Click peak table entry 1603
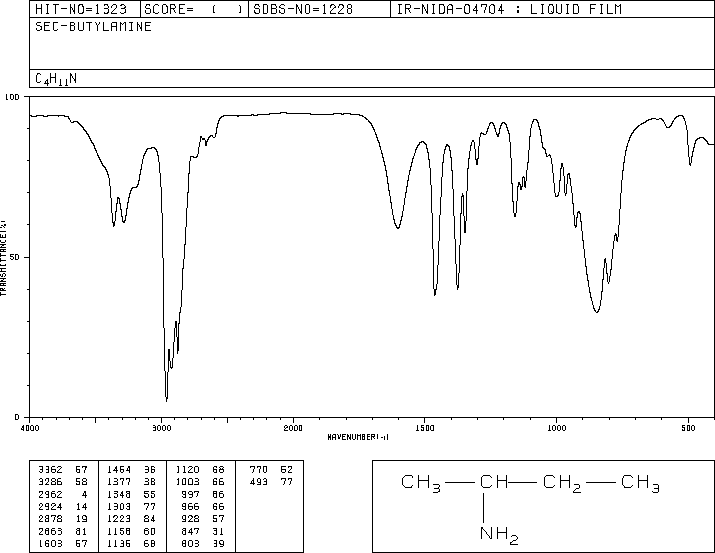Screen dimensions: 715x553 50,544
